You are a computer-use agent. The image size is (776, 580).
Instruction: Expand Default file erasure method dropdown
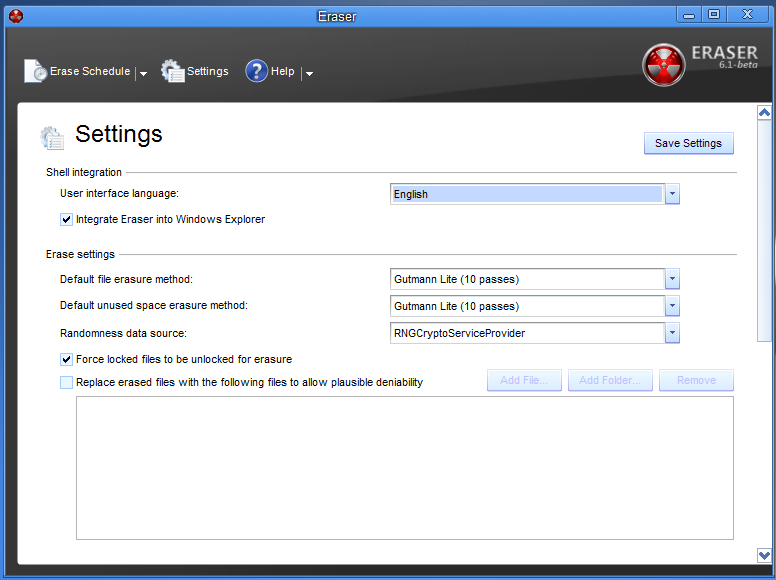pos(672,279)
